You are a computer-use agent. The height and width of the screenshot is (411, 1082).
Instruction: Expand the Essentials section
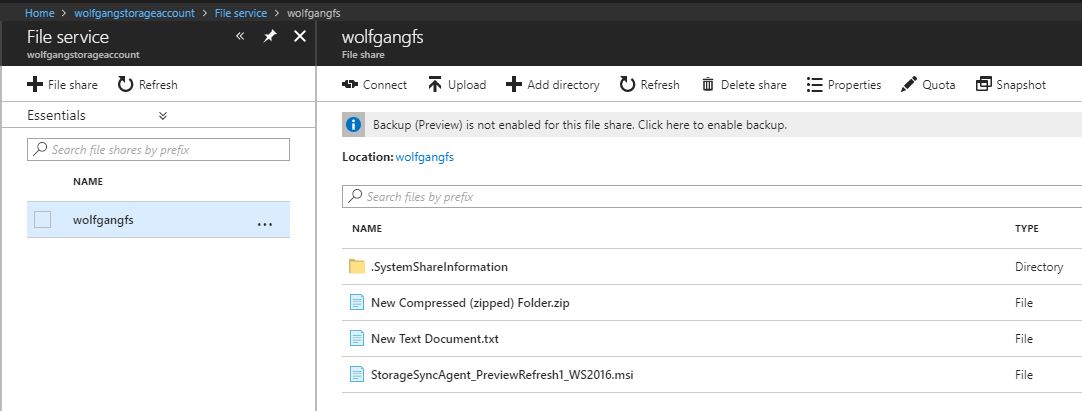[x=163, y=116]
